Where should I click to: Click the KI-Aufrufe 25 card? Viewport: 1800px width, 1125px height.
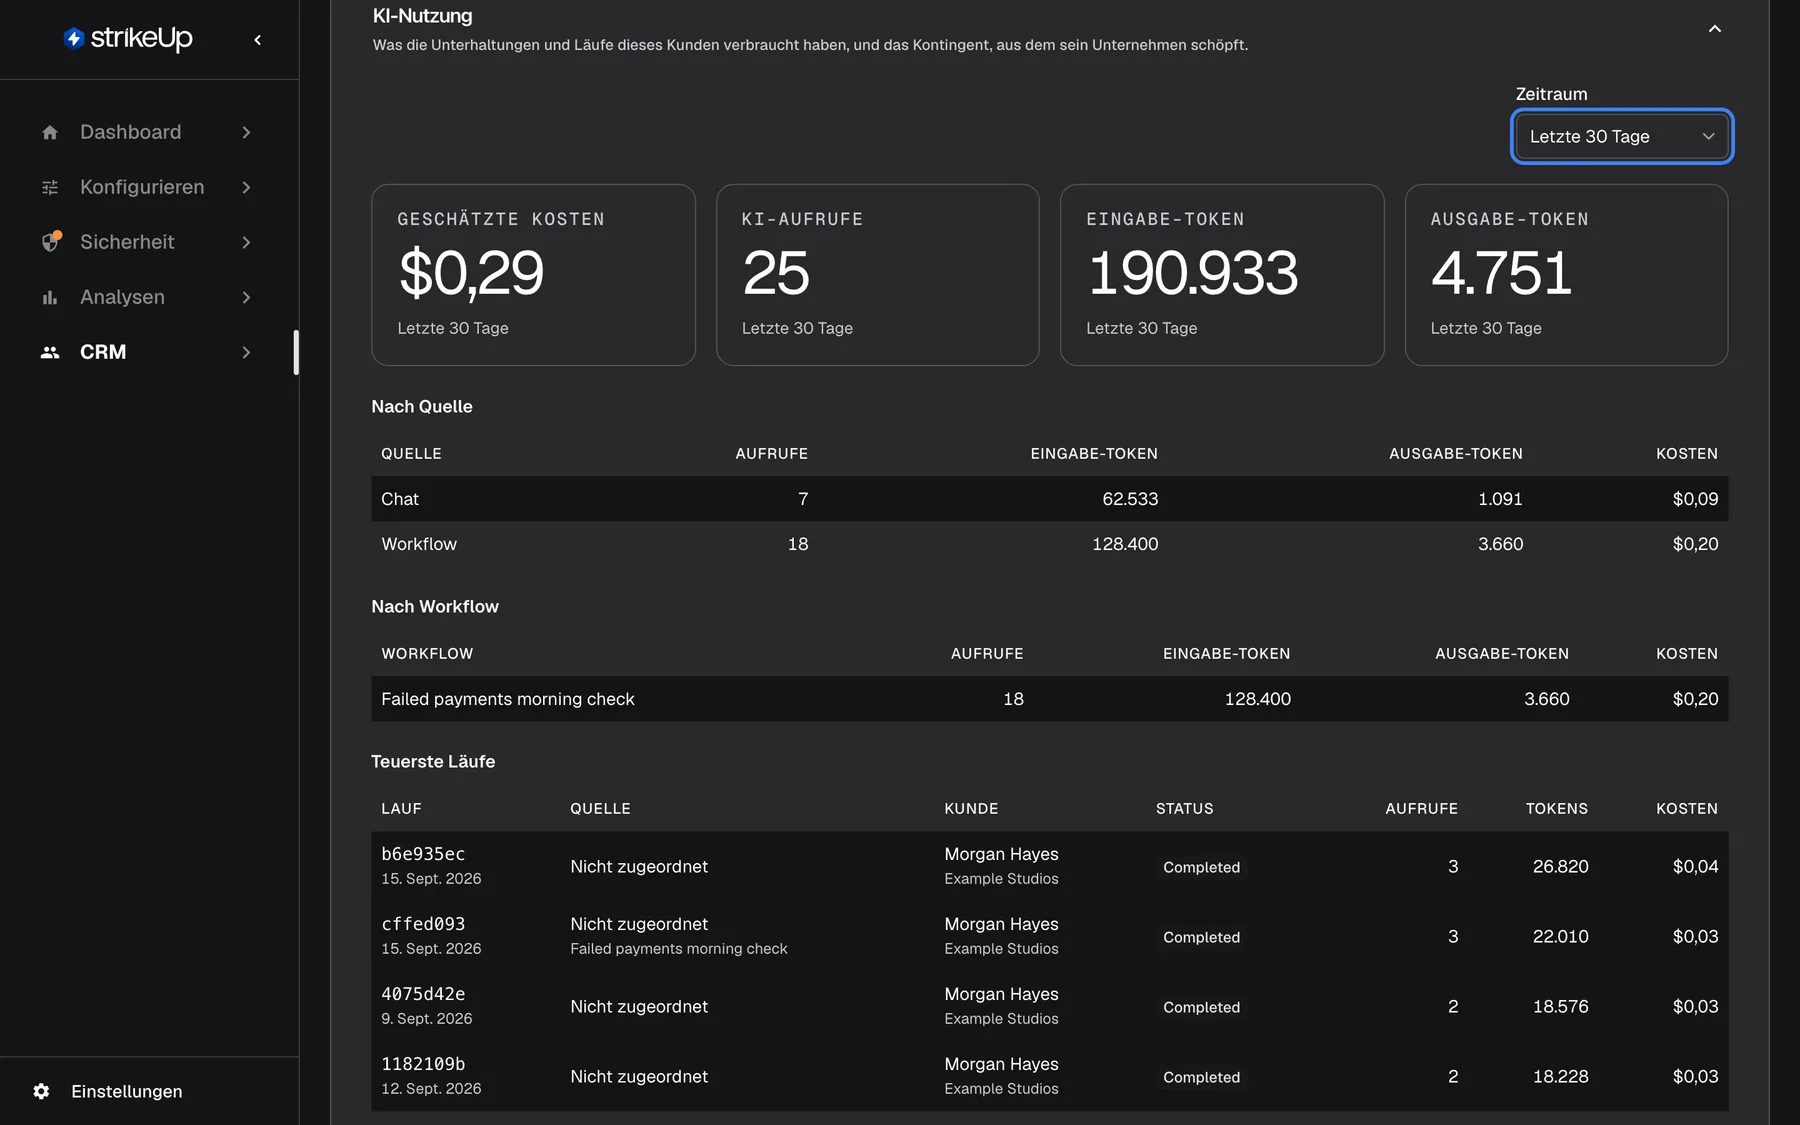pos(878,275)
